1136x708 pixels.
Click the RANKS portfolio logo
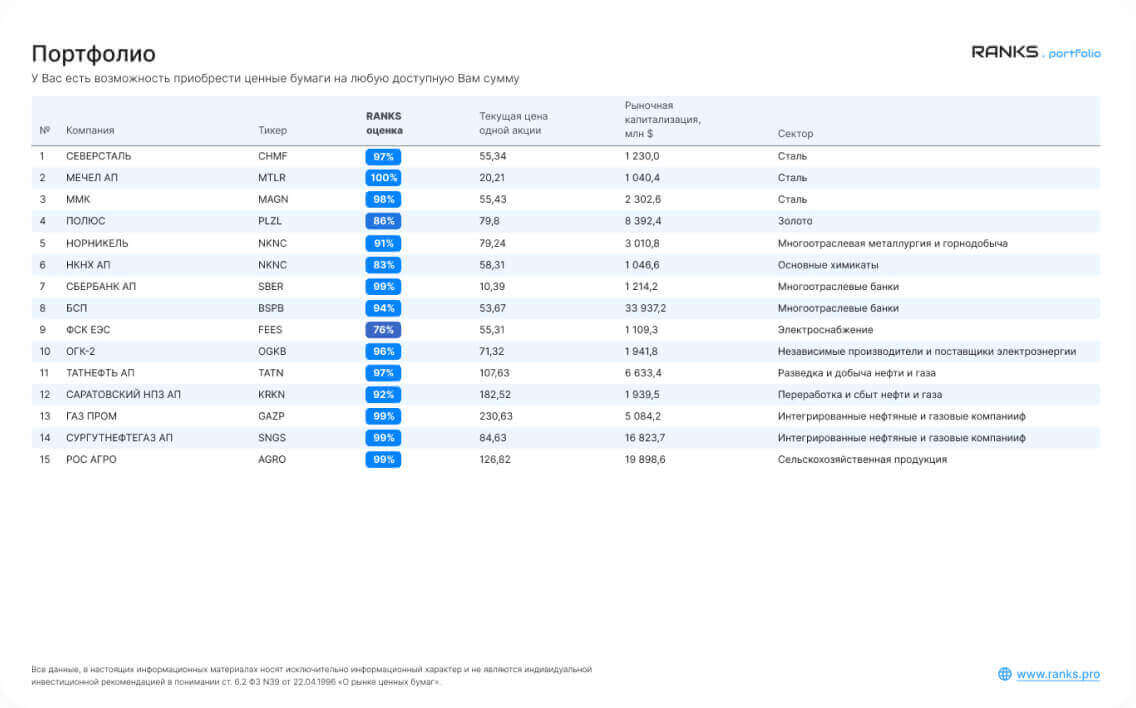tap(1036, 52)
